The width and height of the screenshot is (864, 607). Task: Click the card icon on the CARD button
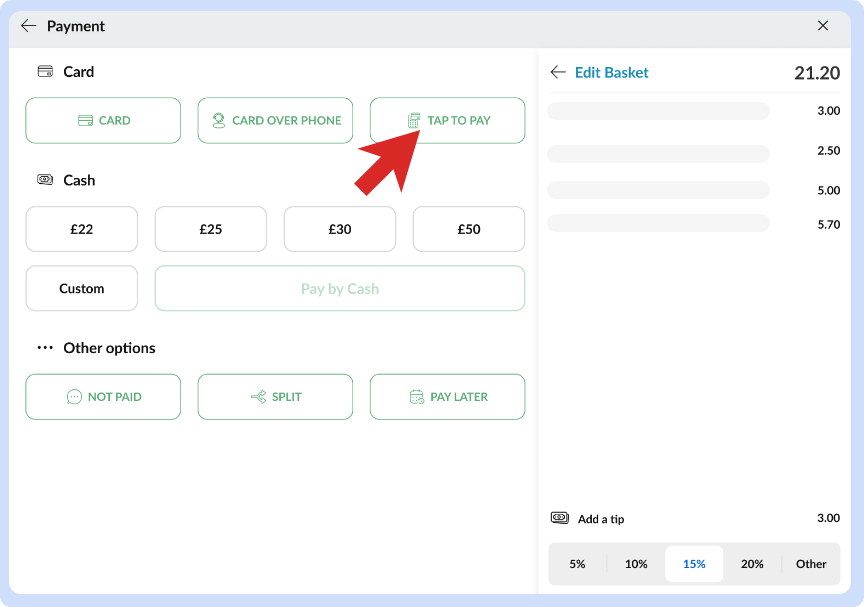(x=86, y=121)
